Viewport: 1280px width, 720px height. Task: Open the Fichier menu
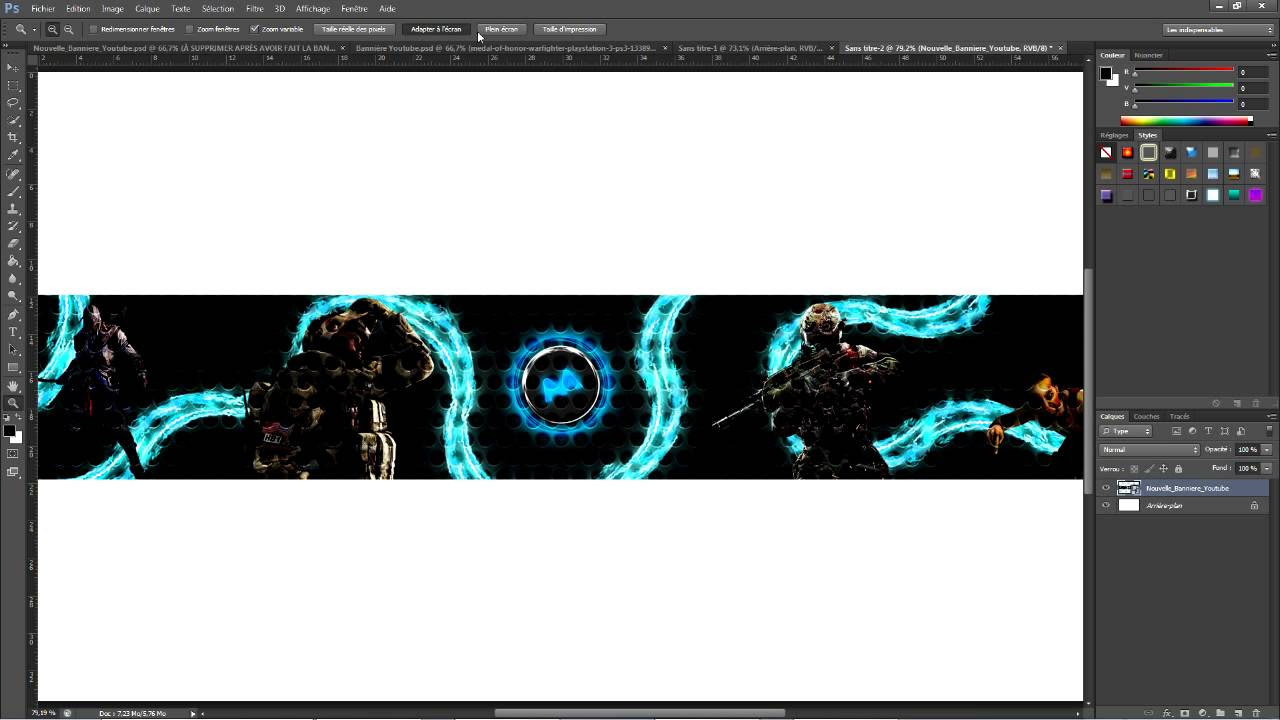[x=43, y=8]
